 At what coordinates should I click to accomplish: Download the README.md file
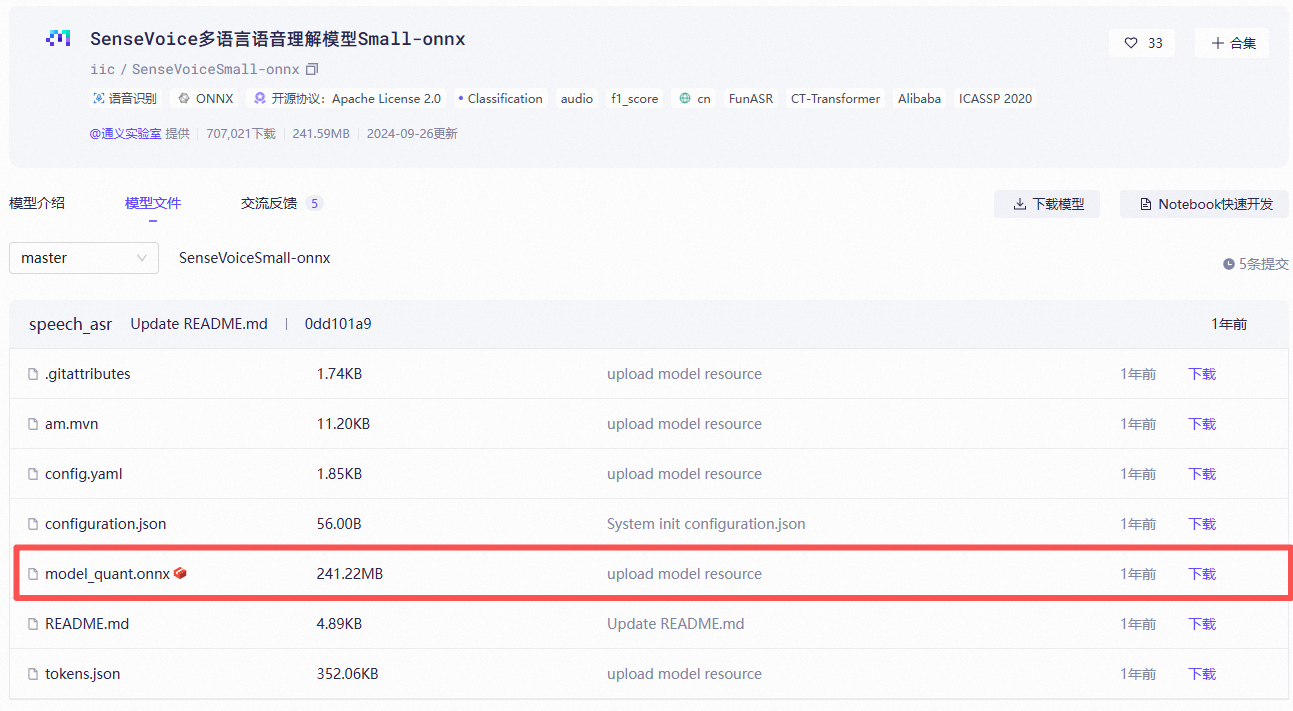[1202, 624]
